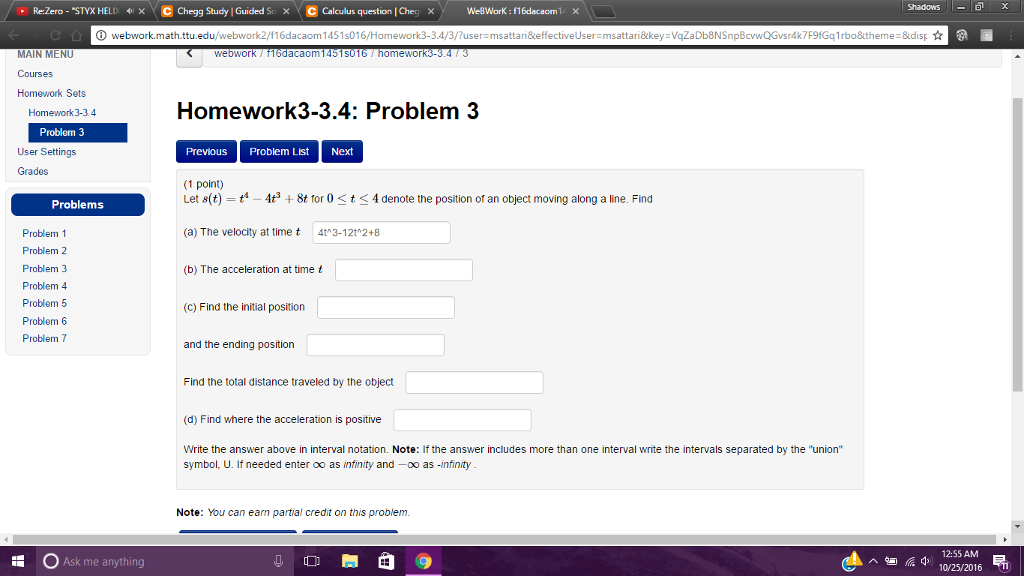Image resolution: width=1024 pixels, height=576 pixels.
Task: Open the speaker volume icon in system tray
Action: [x=926, y=561]
